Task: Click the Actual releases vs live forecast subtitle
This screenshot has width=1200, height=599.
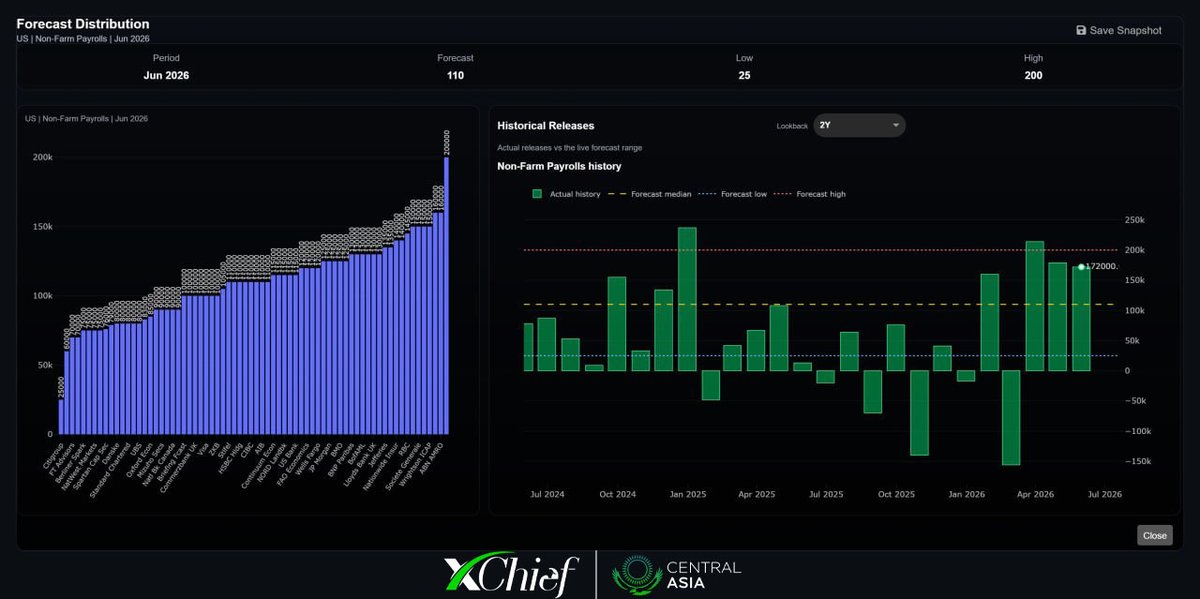Action: point(569,147)
